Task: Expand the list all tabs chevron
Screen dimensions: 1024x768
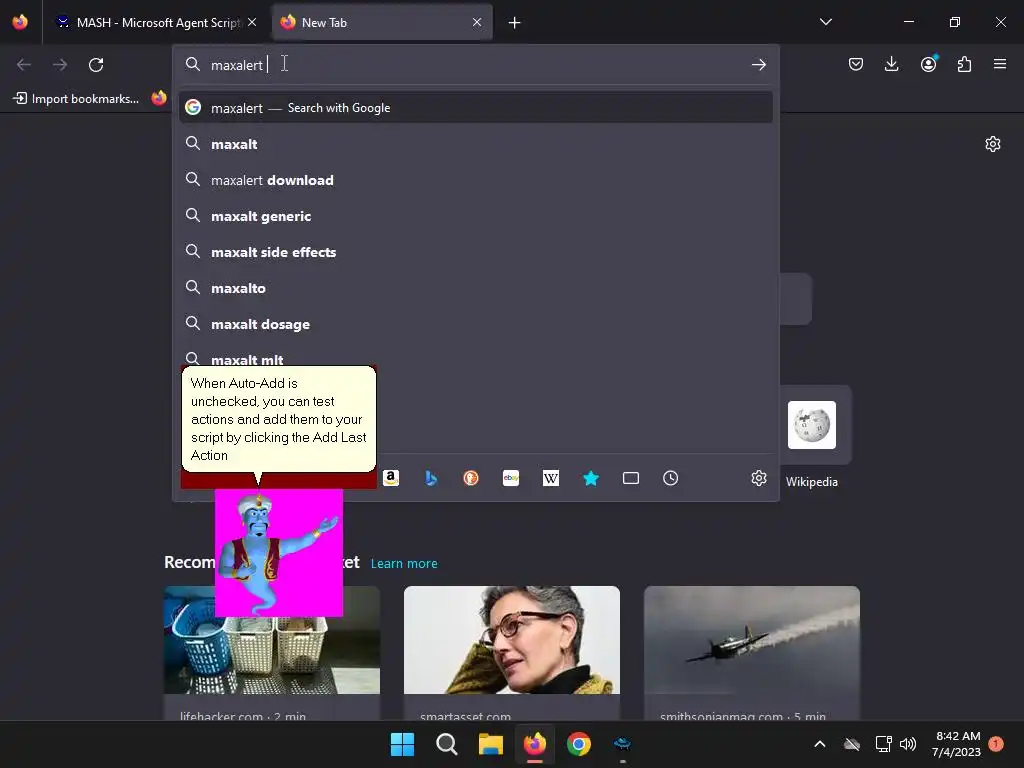Action: point(825,22)
